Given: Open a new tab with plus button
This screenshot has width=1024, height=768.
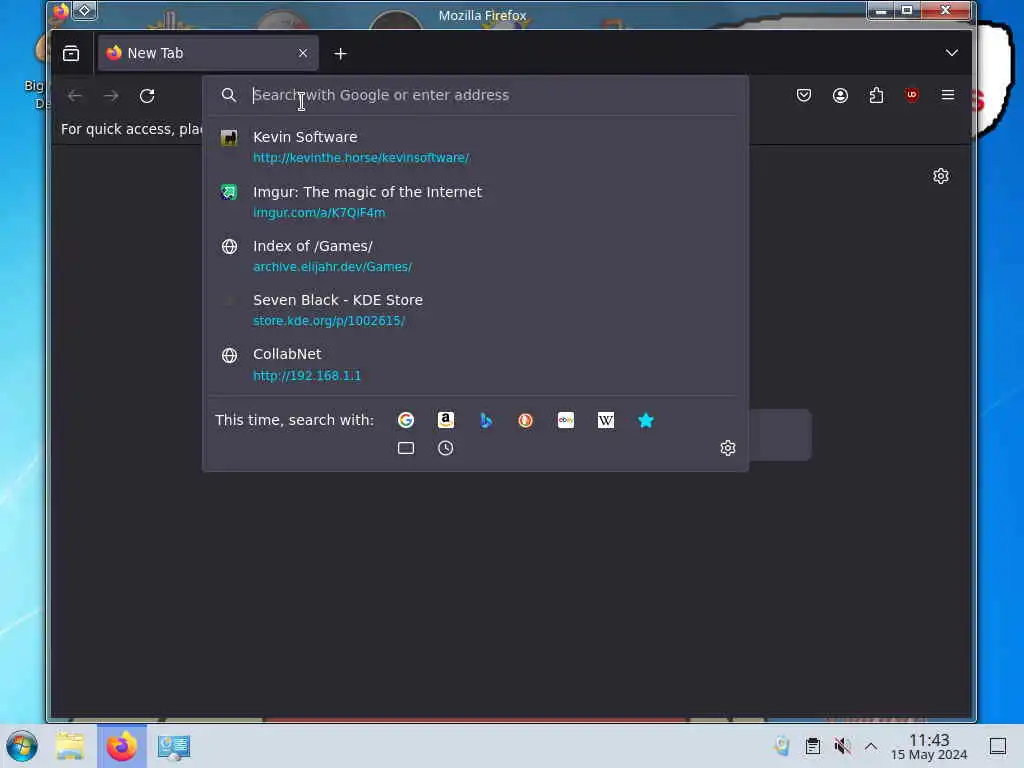Looking at the screenshot, I should pyautogui.click(x=340, y=54).
